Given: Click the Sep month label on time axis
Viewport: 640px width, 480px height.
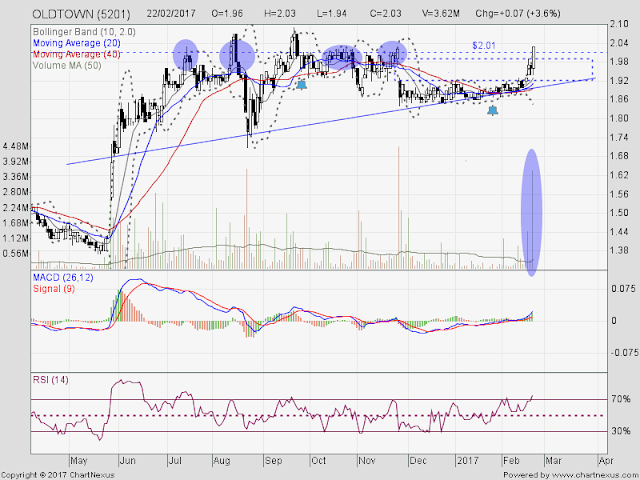Looking at the screenshot, I should (273, 461).
